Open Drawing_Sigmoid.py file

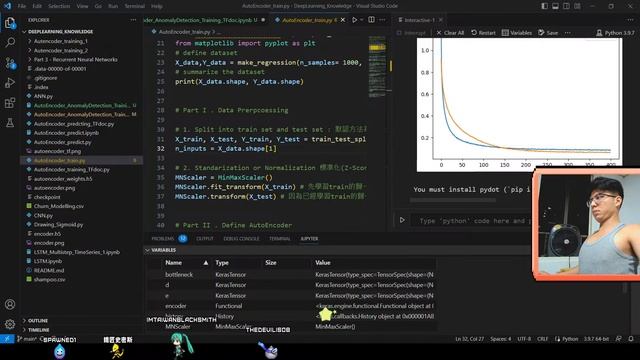point(58,224)
